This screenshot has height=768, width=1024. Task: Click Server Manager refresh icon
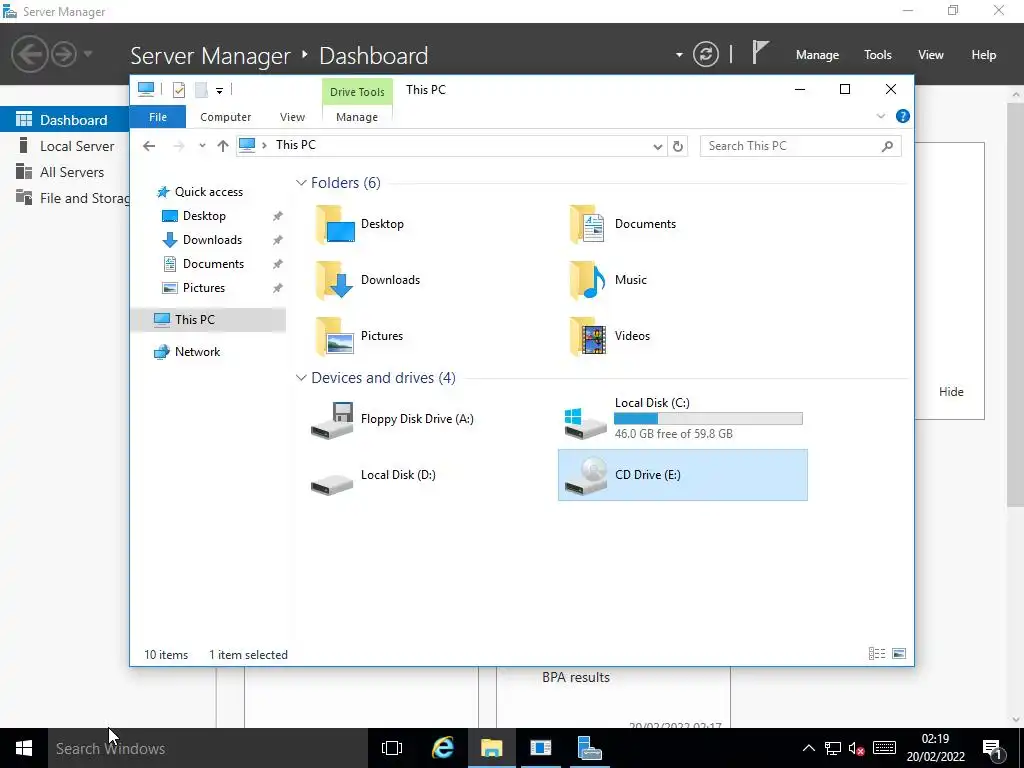(x=706, y=54)
